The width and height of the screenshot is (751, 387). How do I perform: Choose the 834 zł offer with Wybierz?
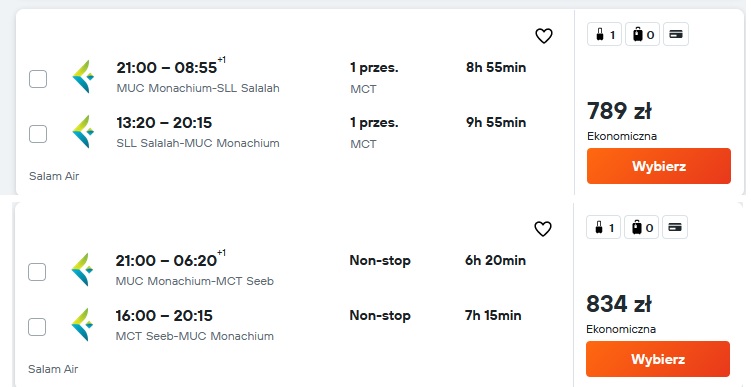tap(658, 359)
